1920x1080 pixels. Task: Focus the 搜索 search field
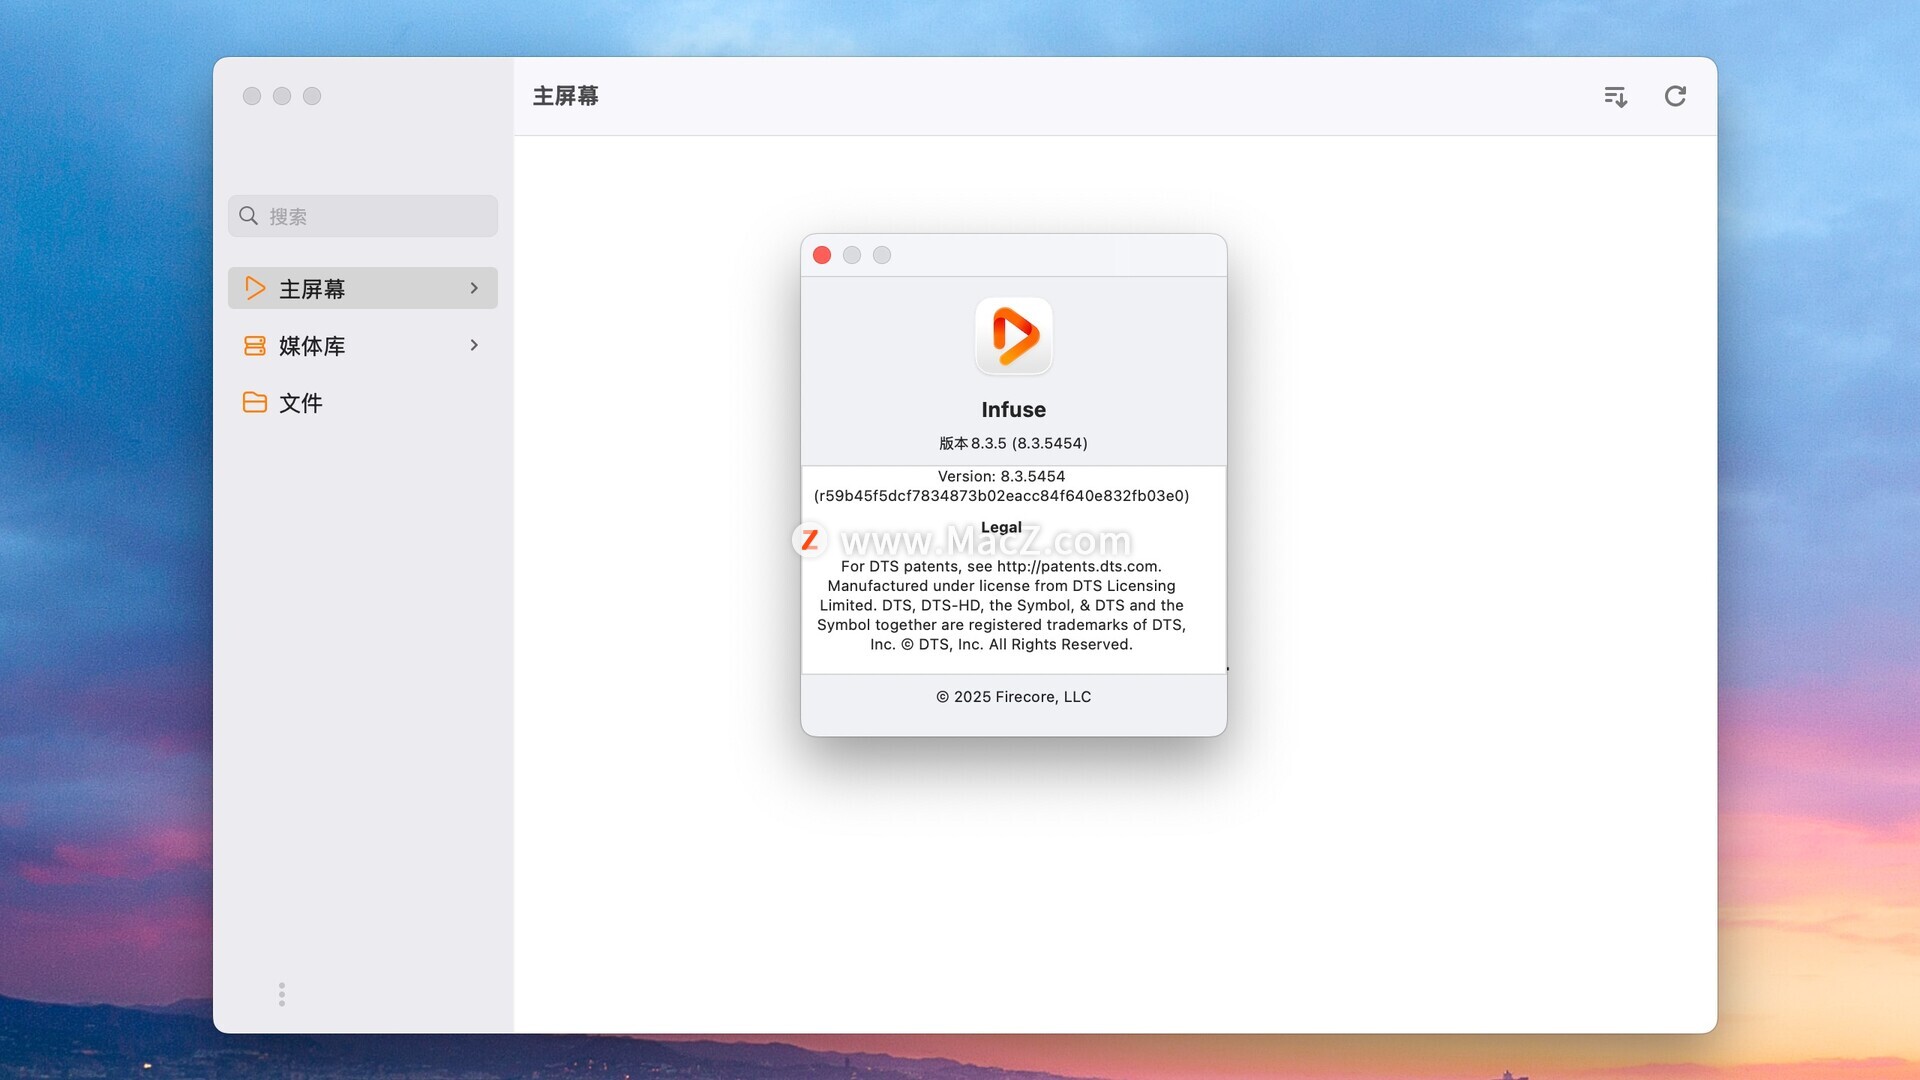[x=380, y=216]
